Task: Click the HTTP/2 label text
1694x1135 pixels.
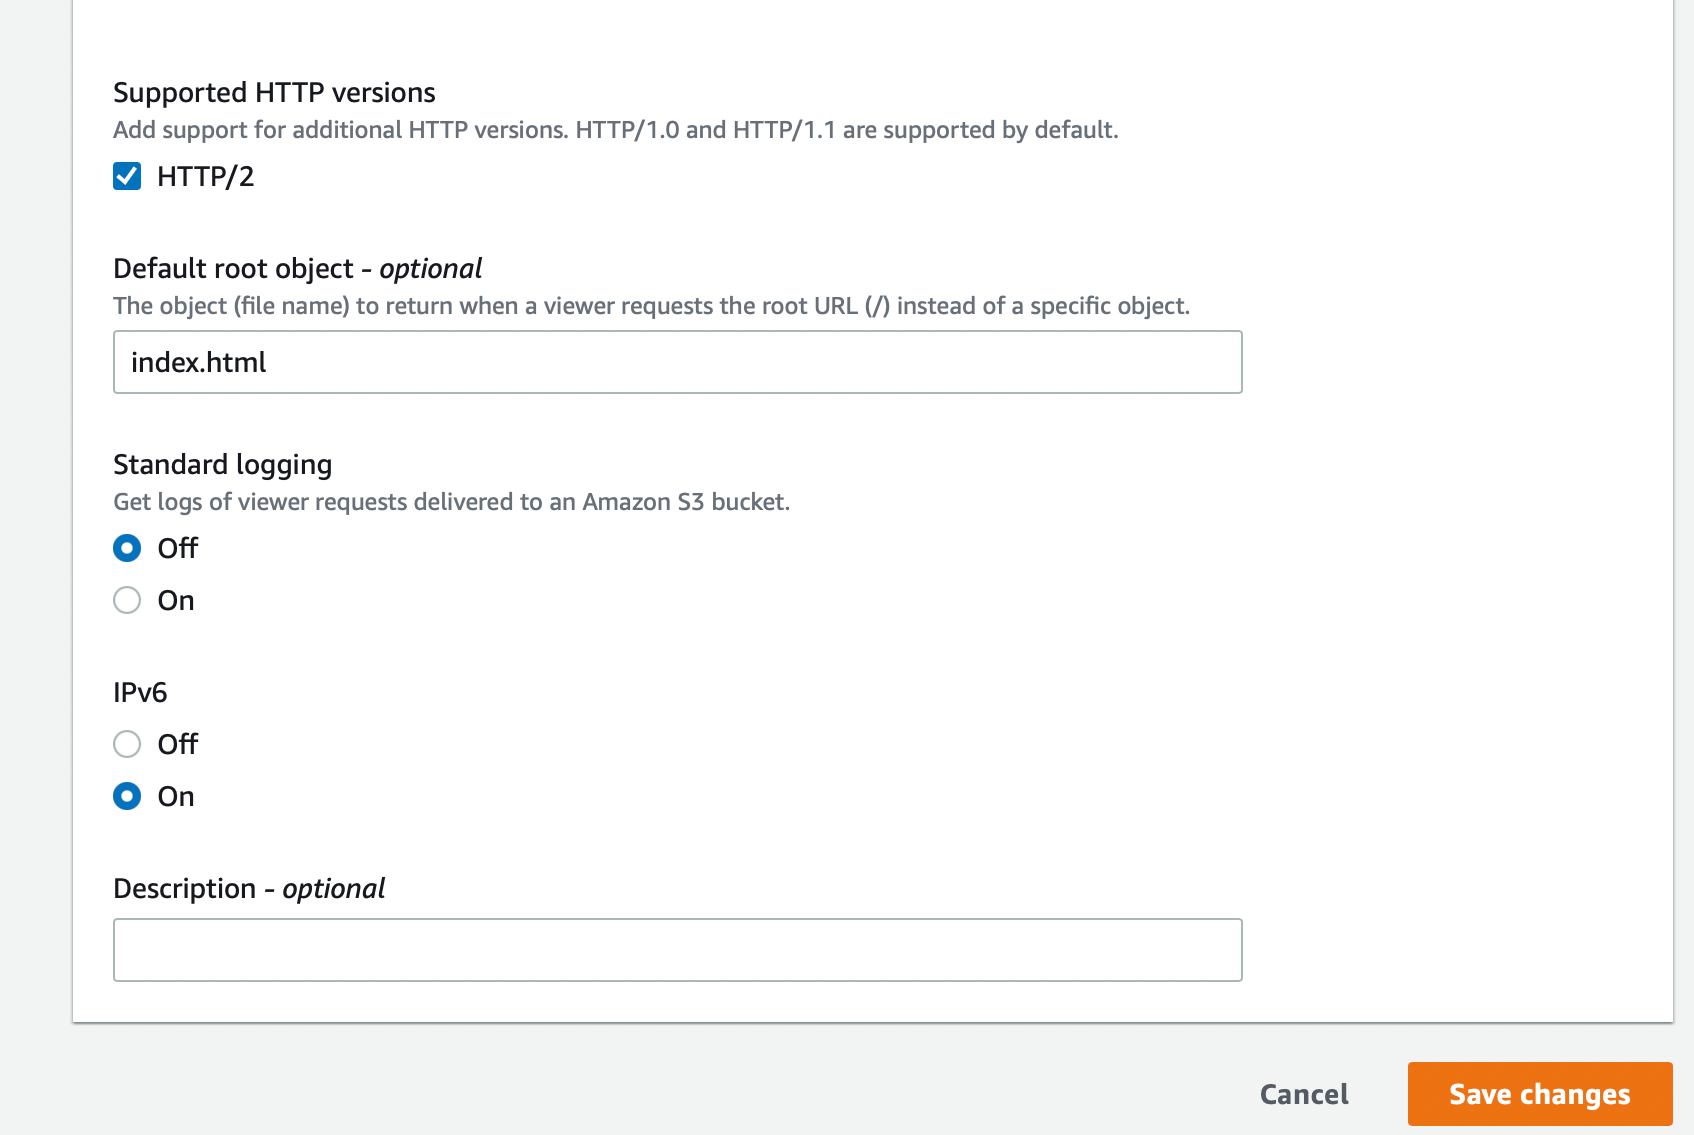Action: [x=206, y=177]
